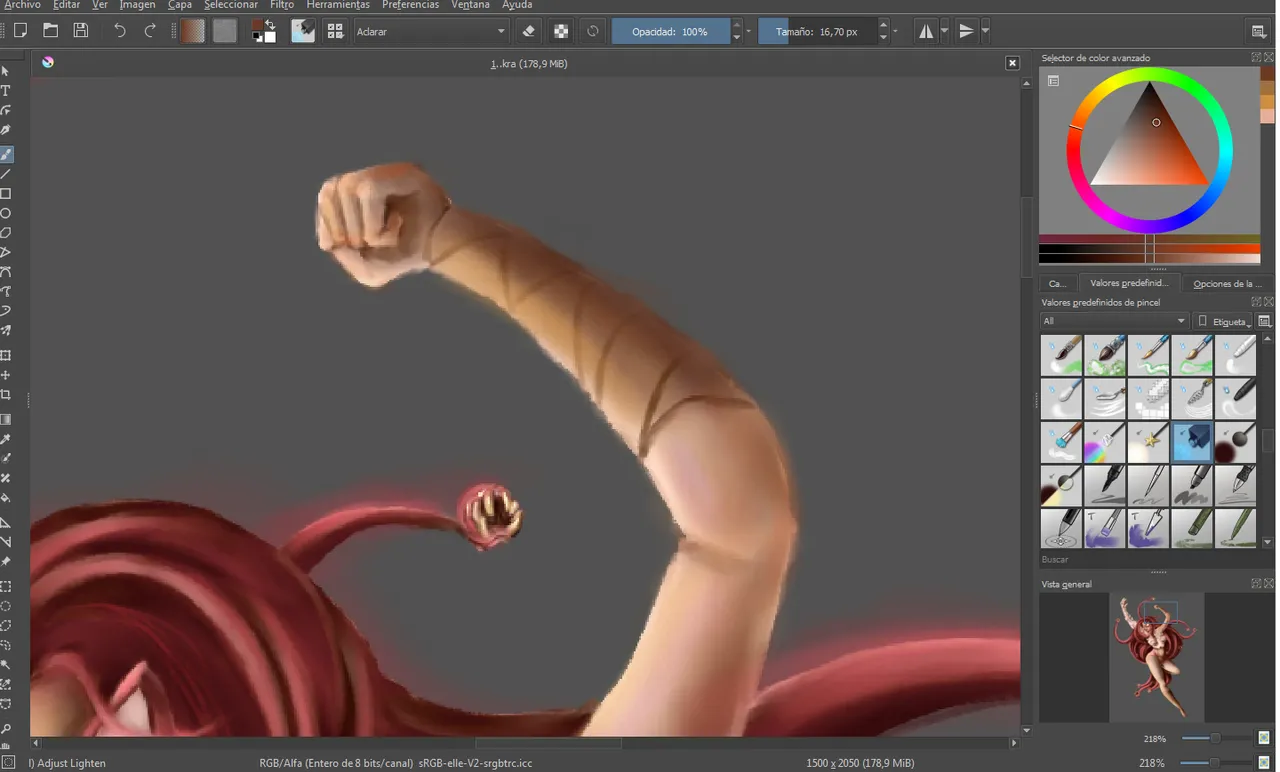Select the Multibrush tool
The image size is (1280, 772).
6,331
